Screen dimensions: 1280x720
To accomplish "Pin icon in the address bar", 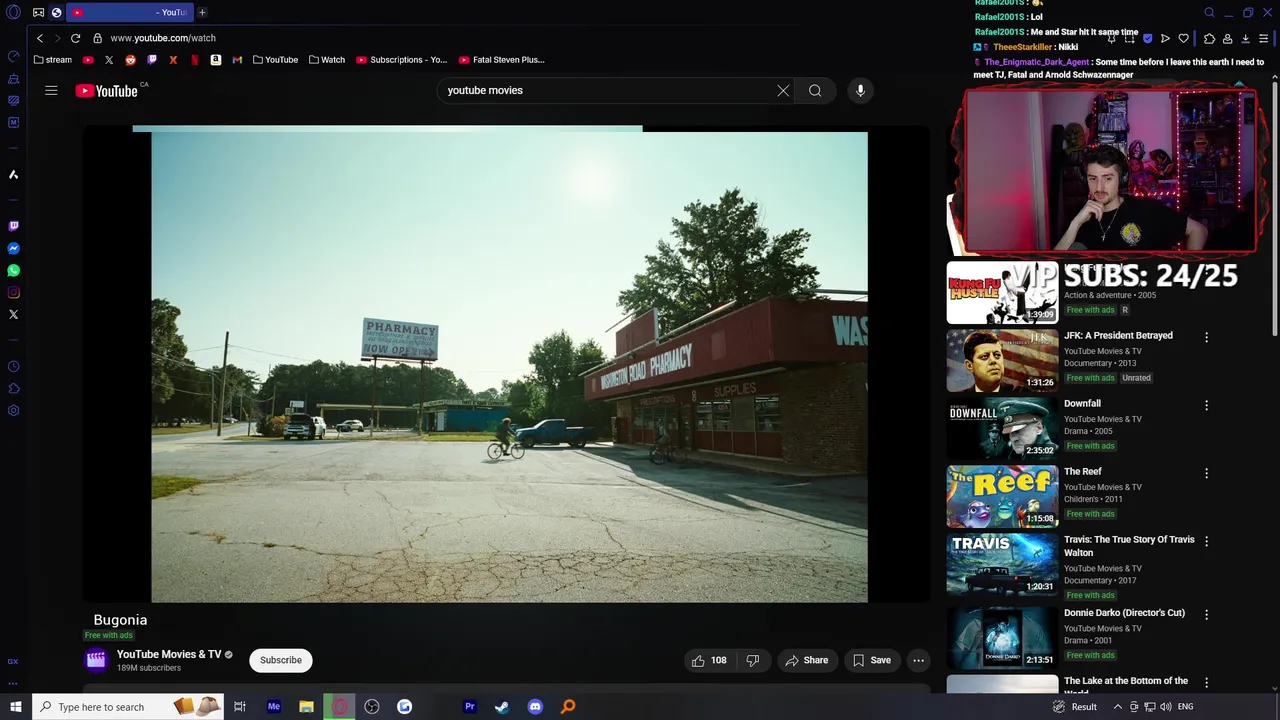I will [1111, 38].
